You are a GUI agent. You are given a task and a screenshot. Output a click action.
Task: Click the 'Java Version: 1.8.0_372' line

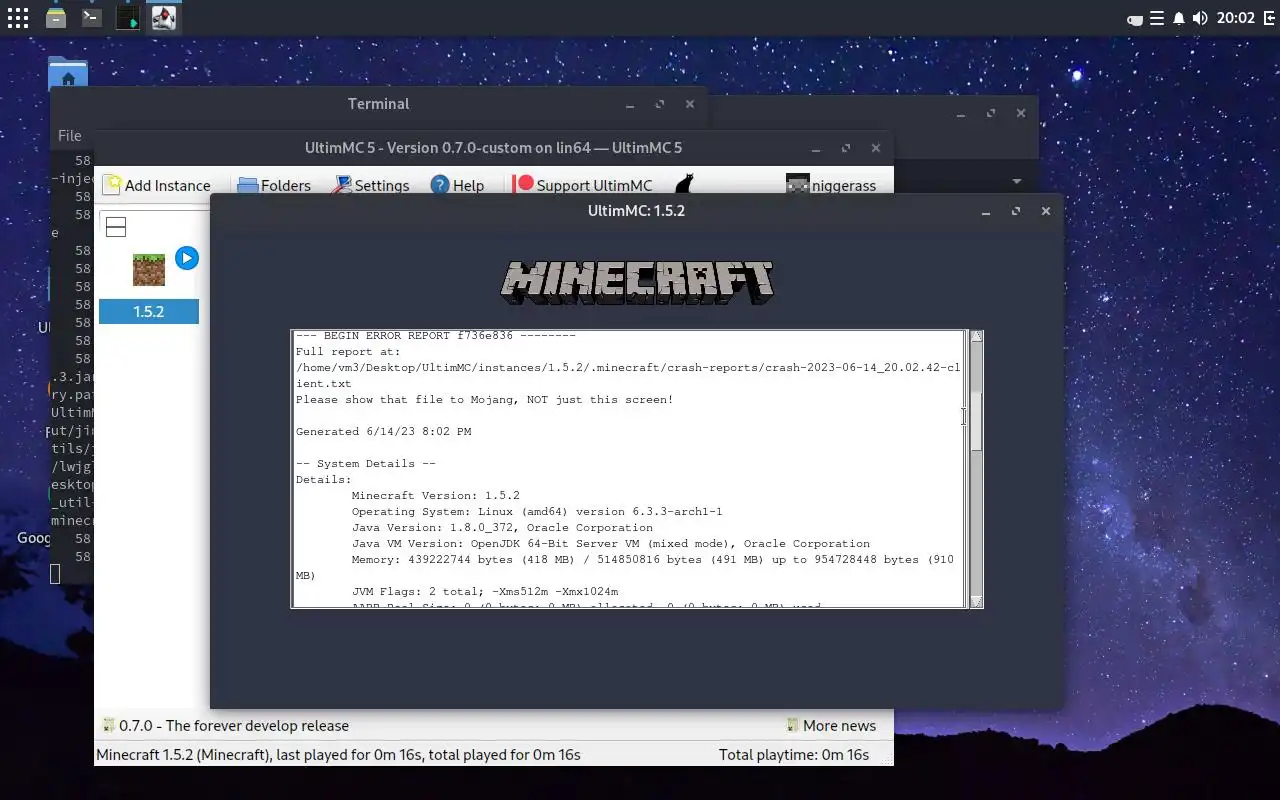502,528
